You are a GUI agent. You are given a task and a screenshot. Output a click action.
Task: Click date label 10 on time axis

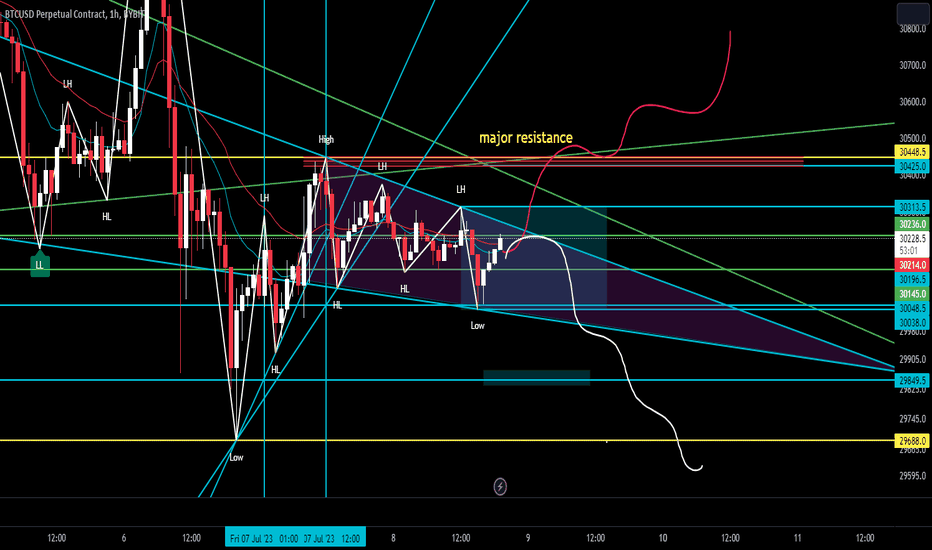tap(663, 538)
